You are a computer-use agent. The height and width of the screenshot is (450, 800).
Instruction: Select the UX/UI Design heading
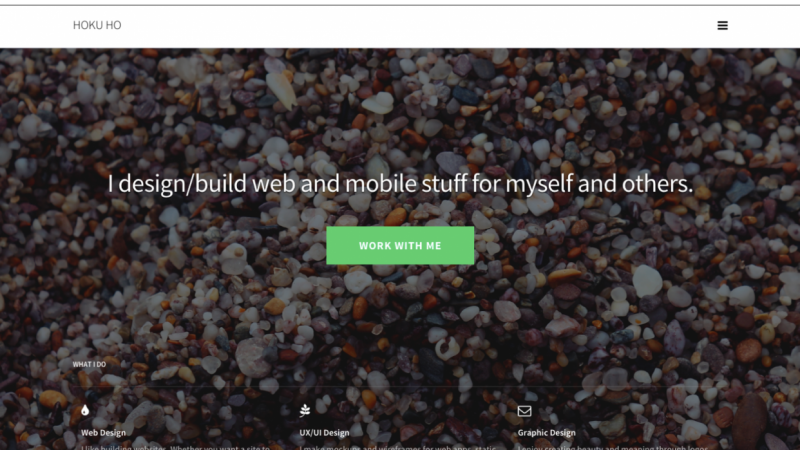324,433
